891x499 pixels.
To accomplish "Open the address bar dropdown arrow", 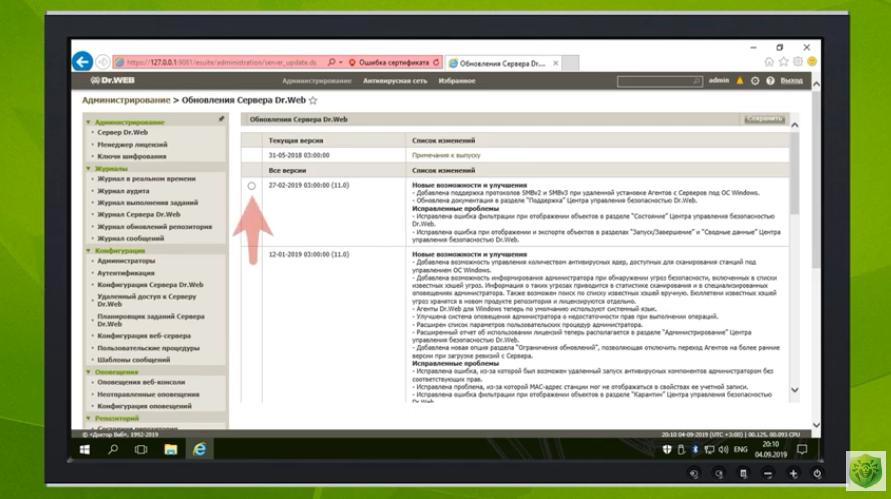I will coord(340,63).
